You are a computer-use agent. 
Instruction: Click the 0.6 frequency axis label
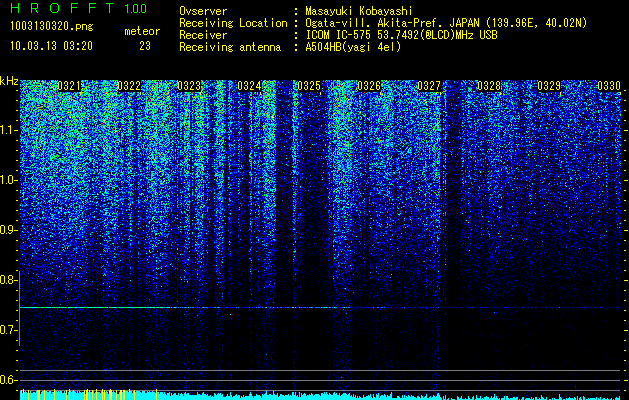pyautogui.click(x=8, y=380)
